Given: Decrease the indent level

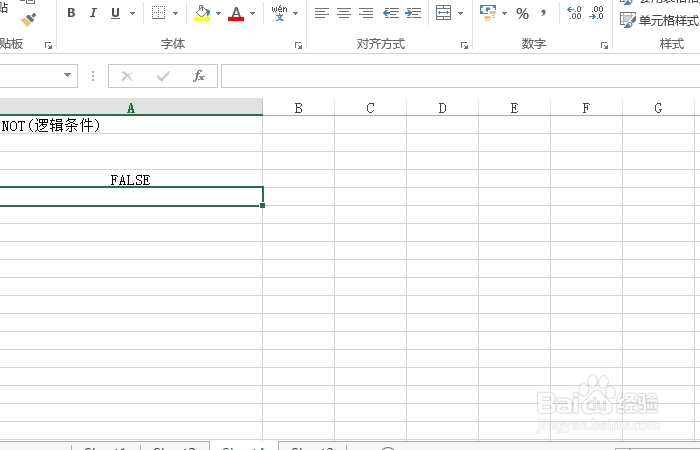Looking at the screenshot, I should [391, 13].
